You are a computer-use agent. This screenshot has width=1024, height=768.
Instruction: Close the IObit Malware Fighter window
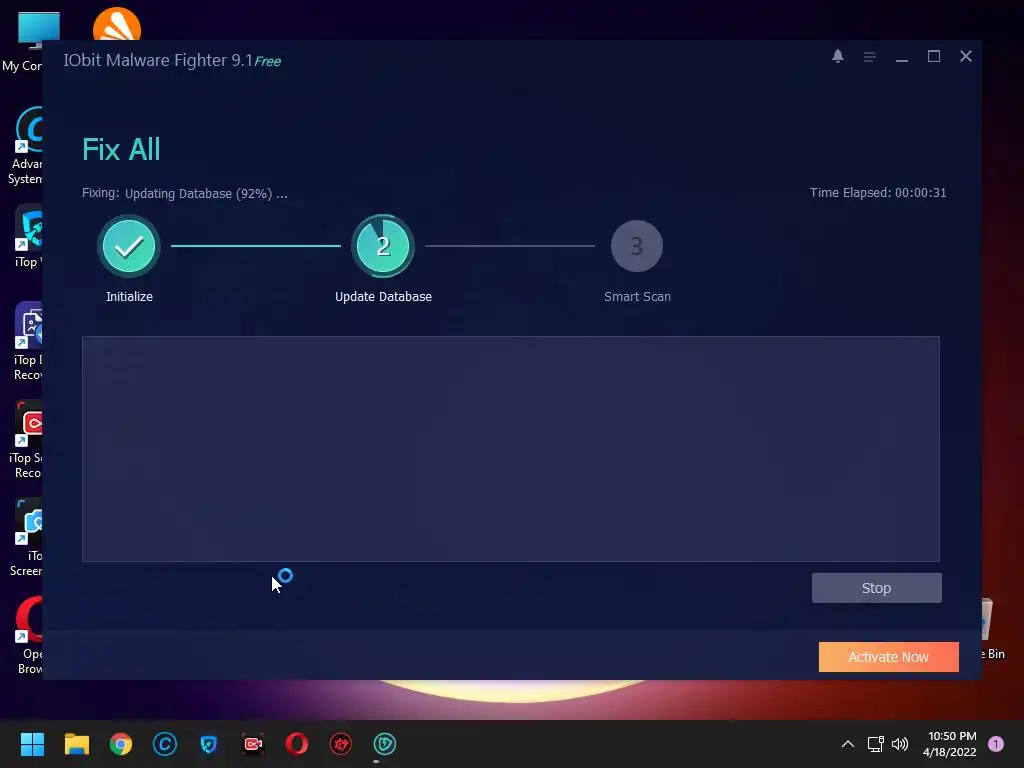point(966,56)
